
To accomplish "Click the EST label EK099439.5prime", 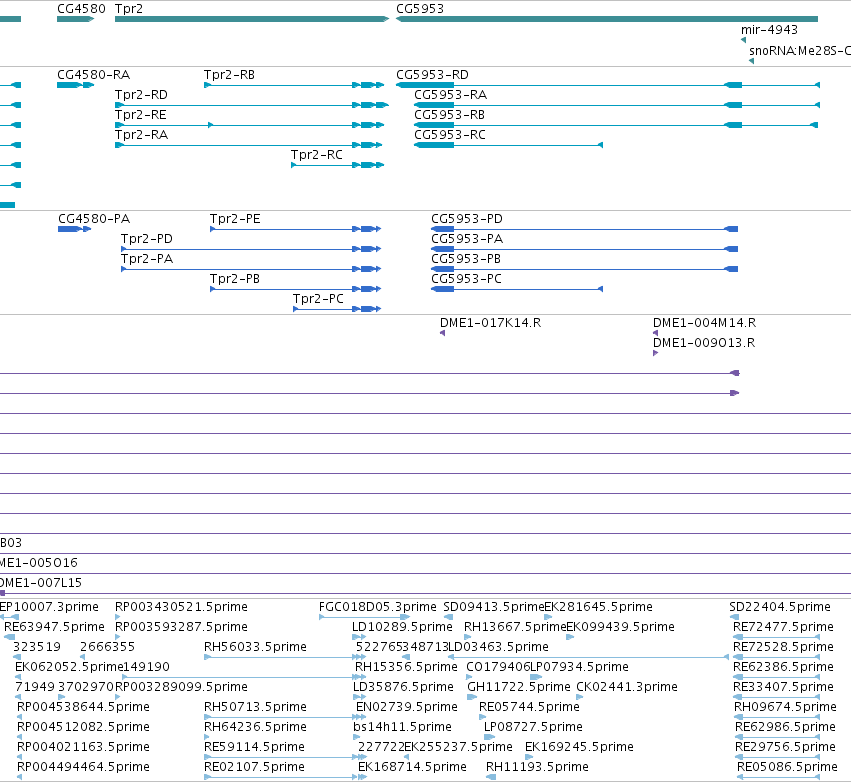I will click(620, 627).
